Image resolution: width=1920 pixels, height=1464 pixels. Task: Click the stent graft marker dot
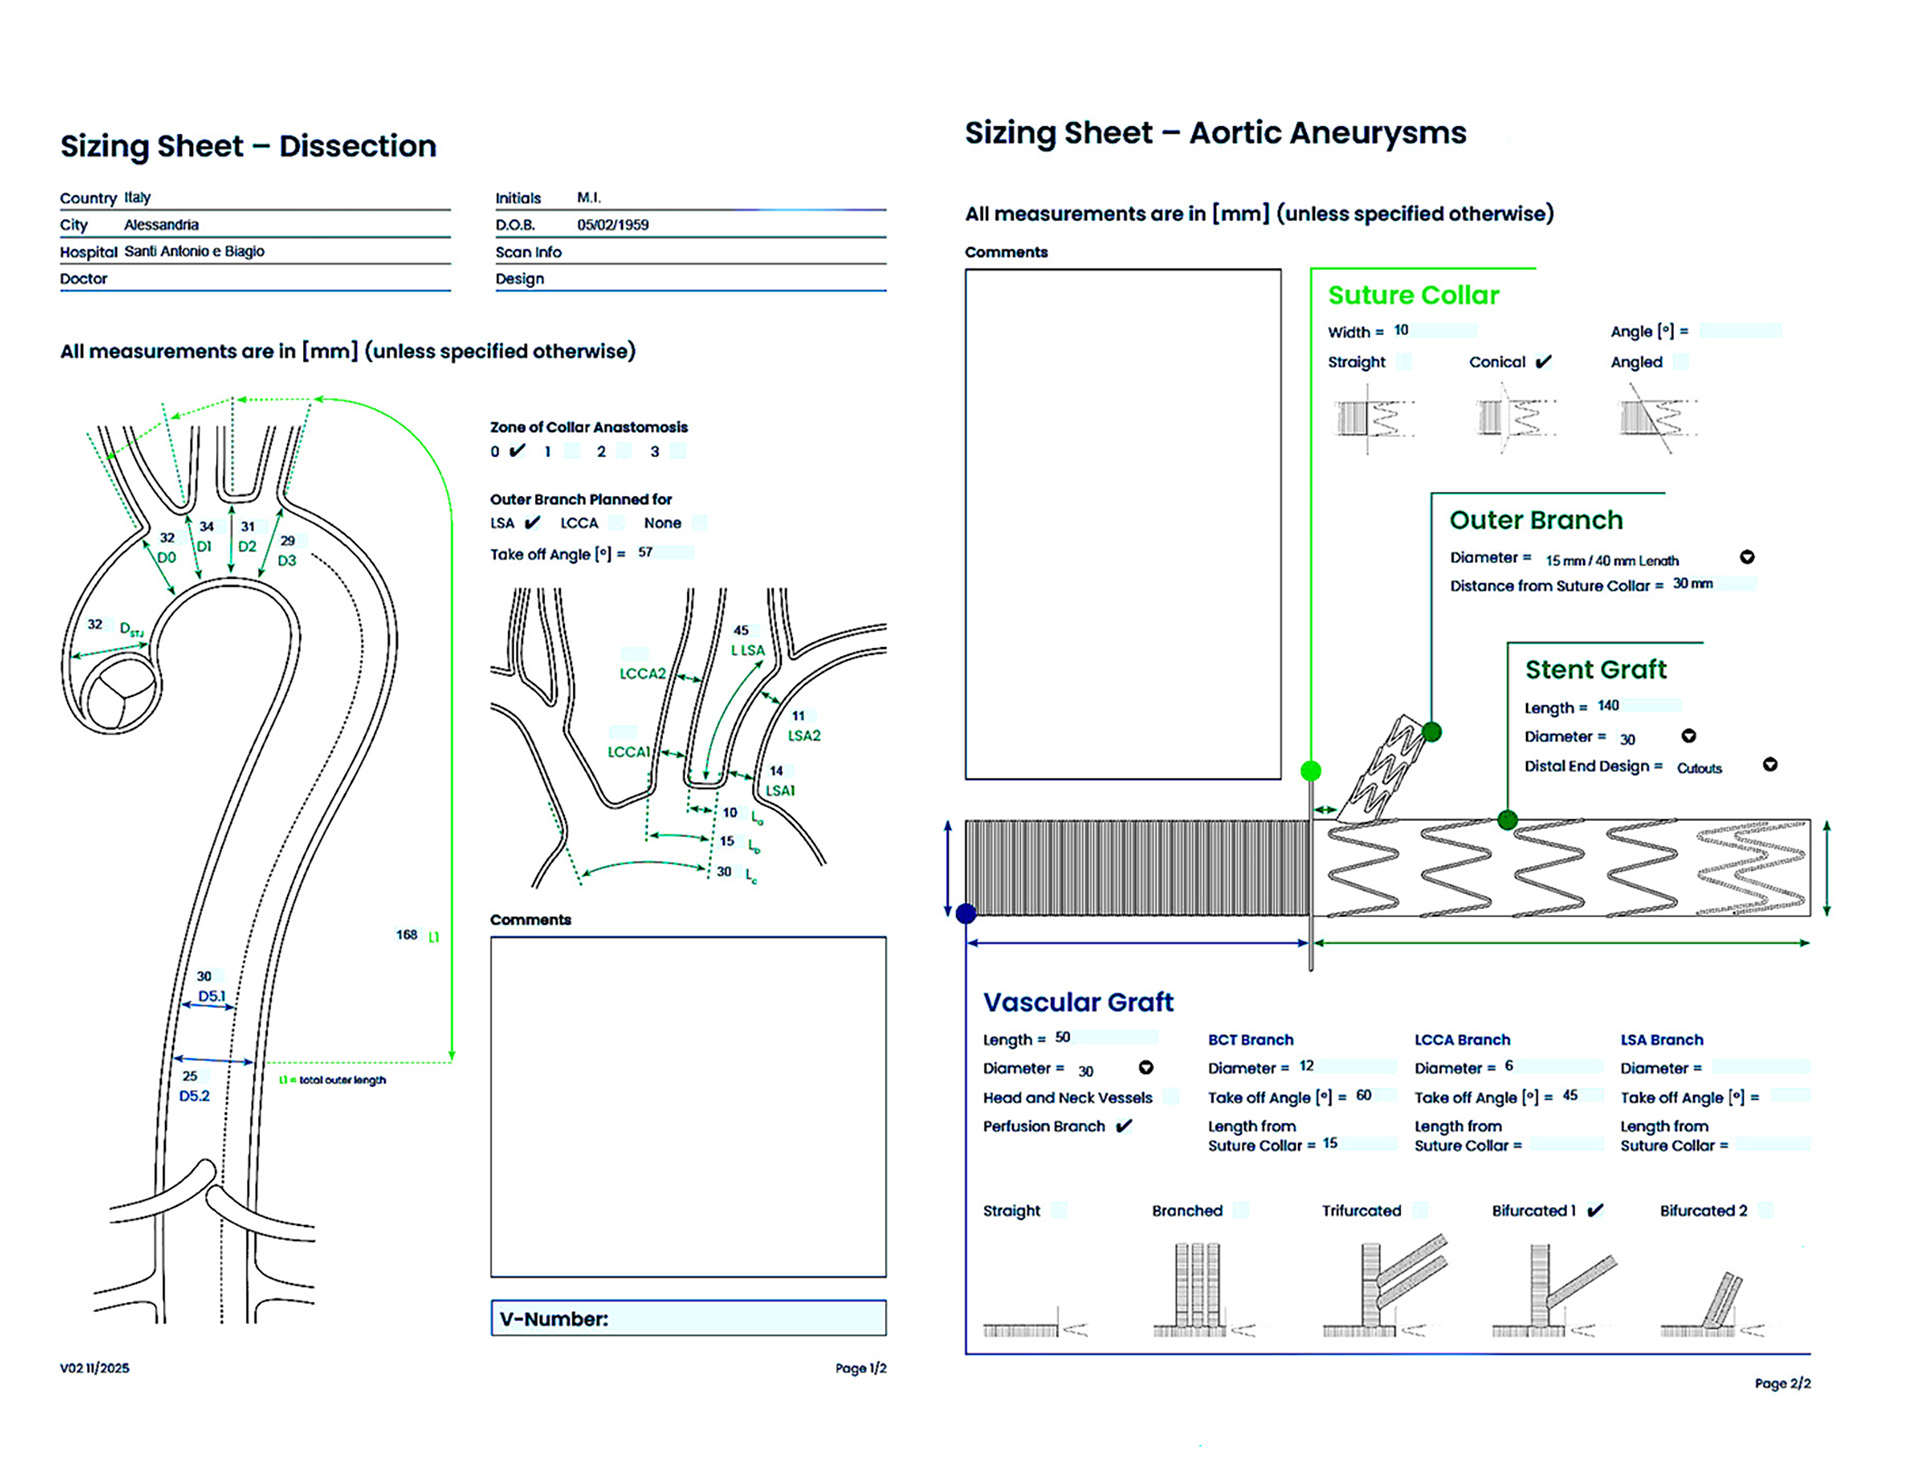(1508, 820)
